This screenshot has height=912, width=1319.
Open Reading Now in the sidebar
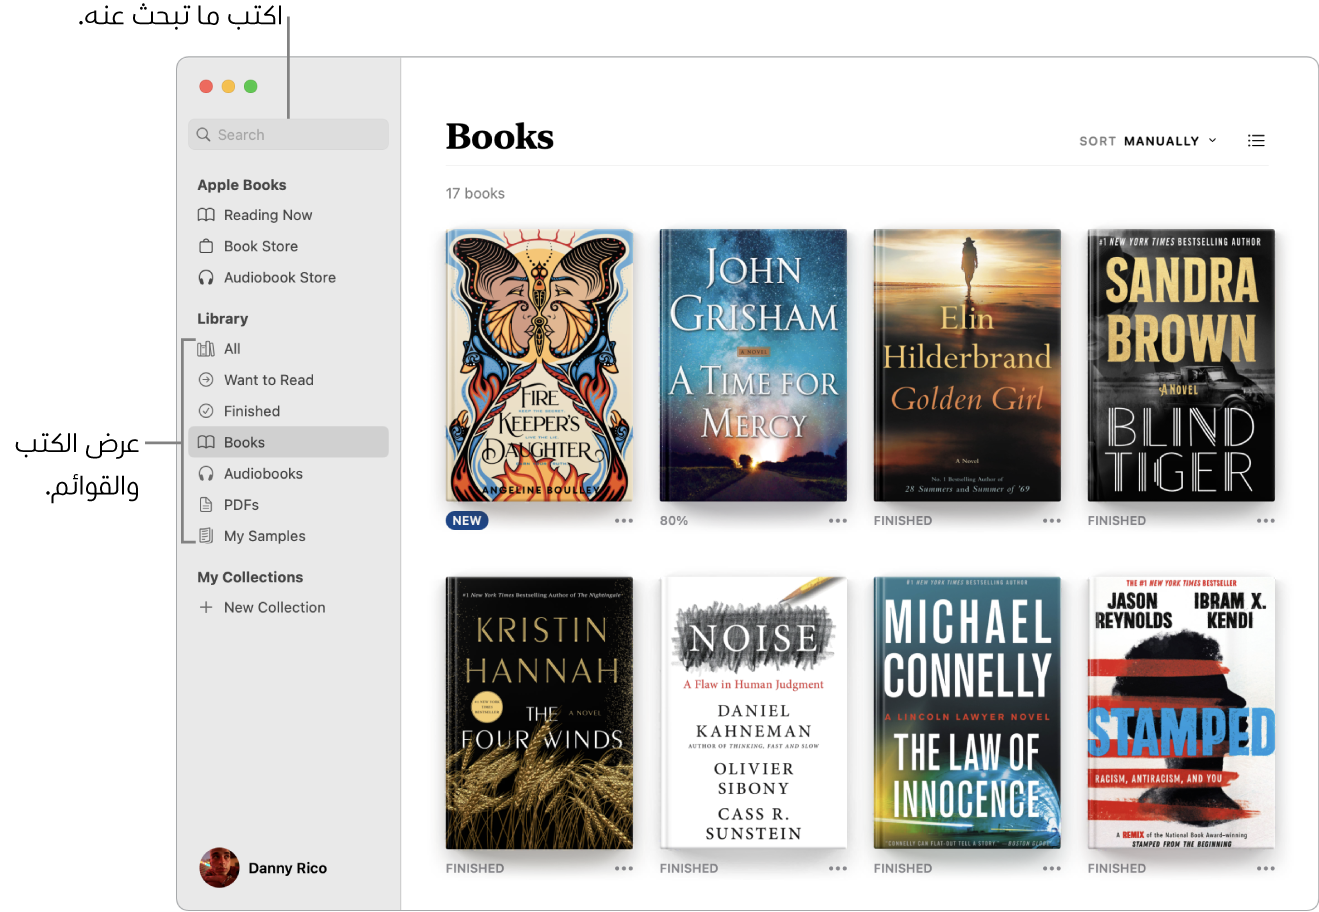coord(267,215)
